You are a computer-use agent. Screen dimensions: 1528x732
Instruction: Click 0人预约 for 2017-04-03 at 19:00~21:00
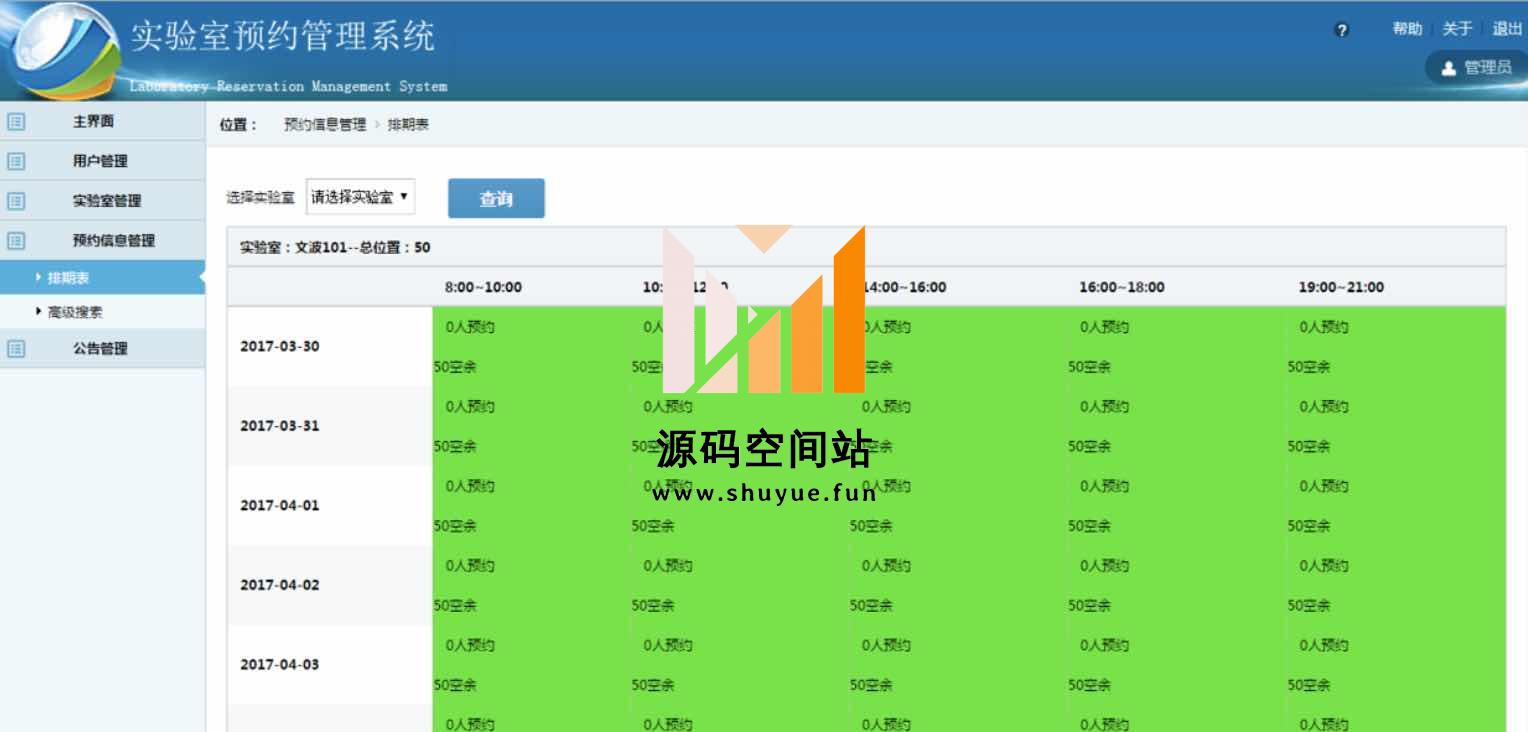point(1324,646)
